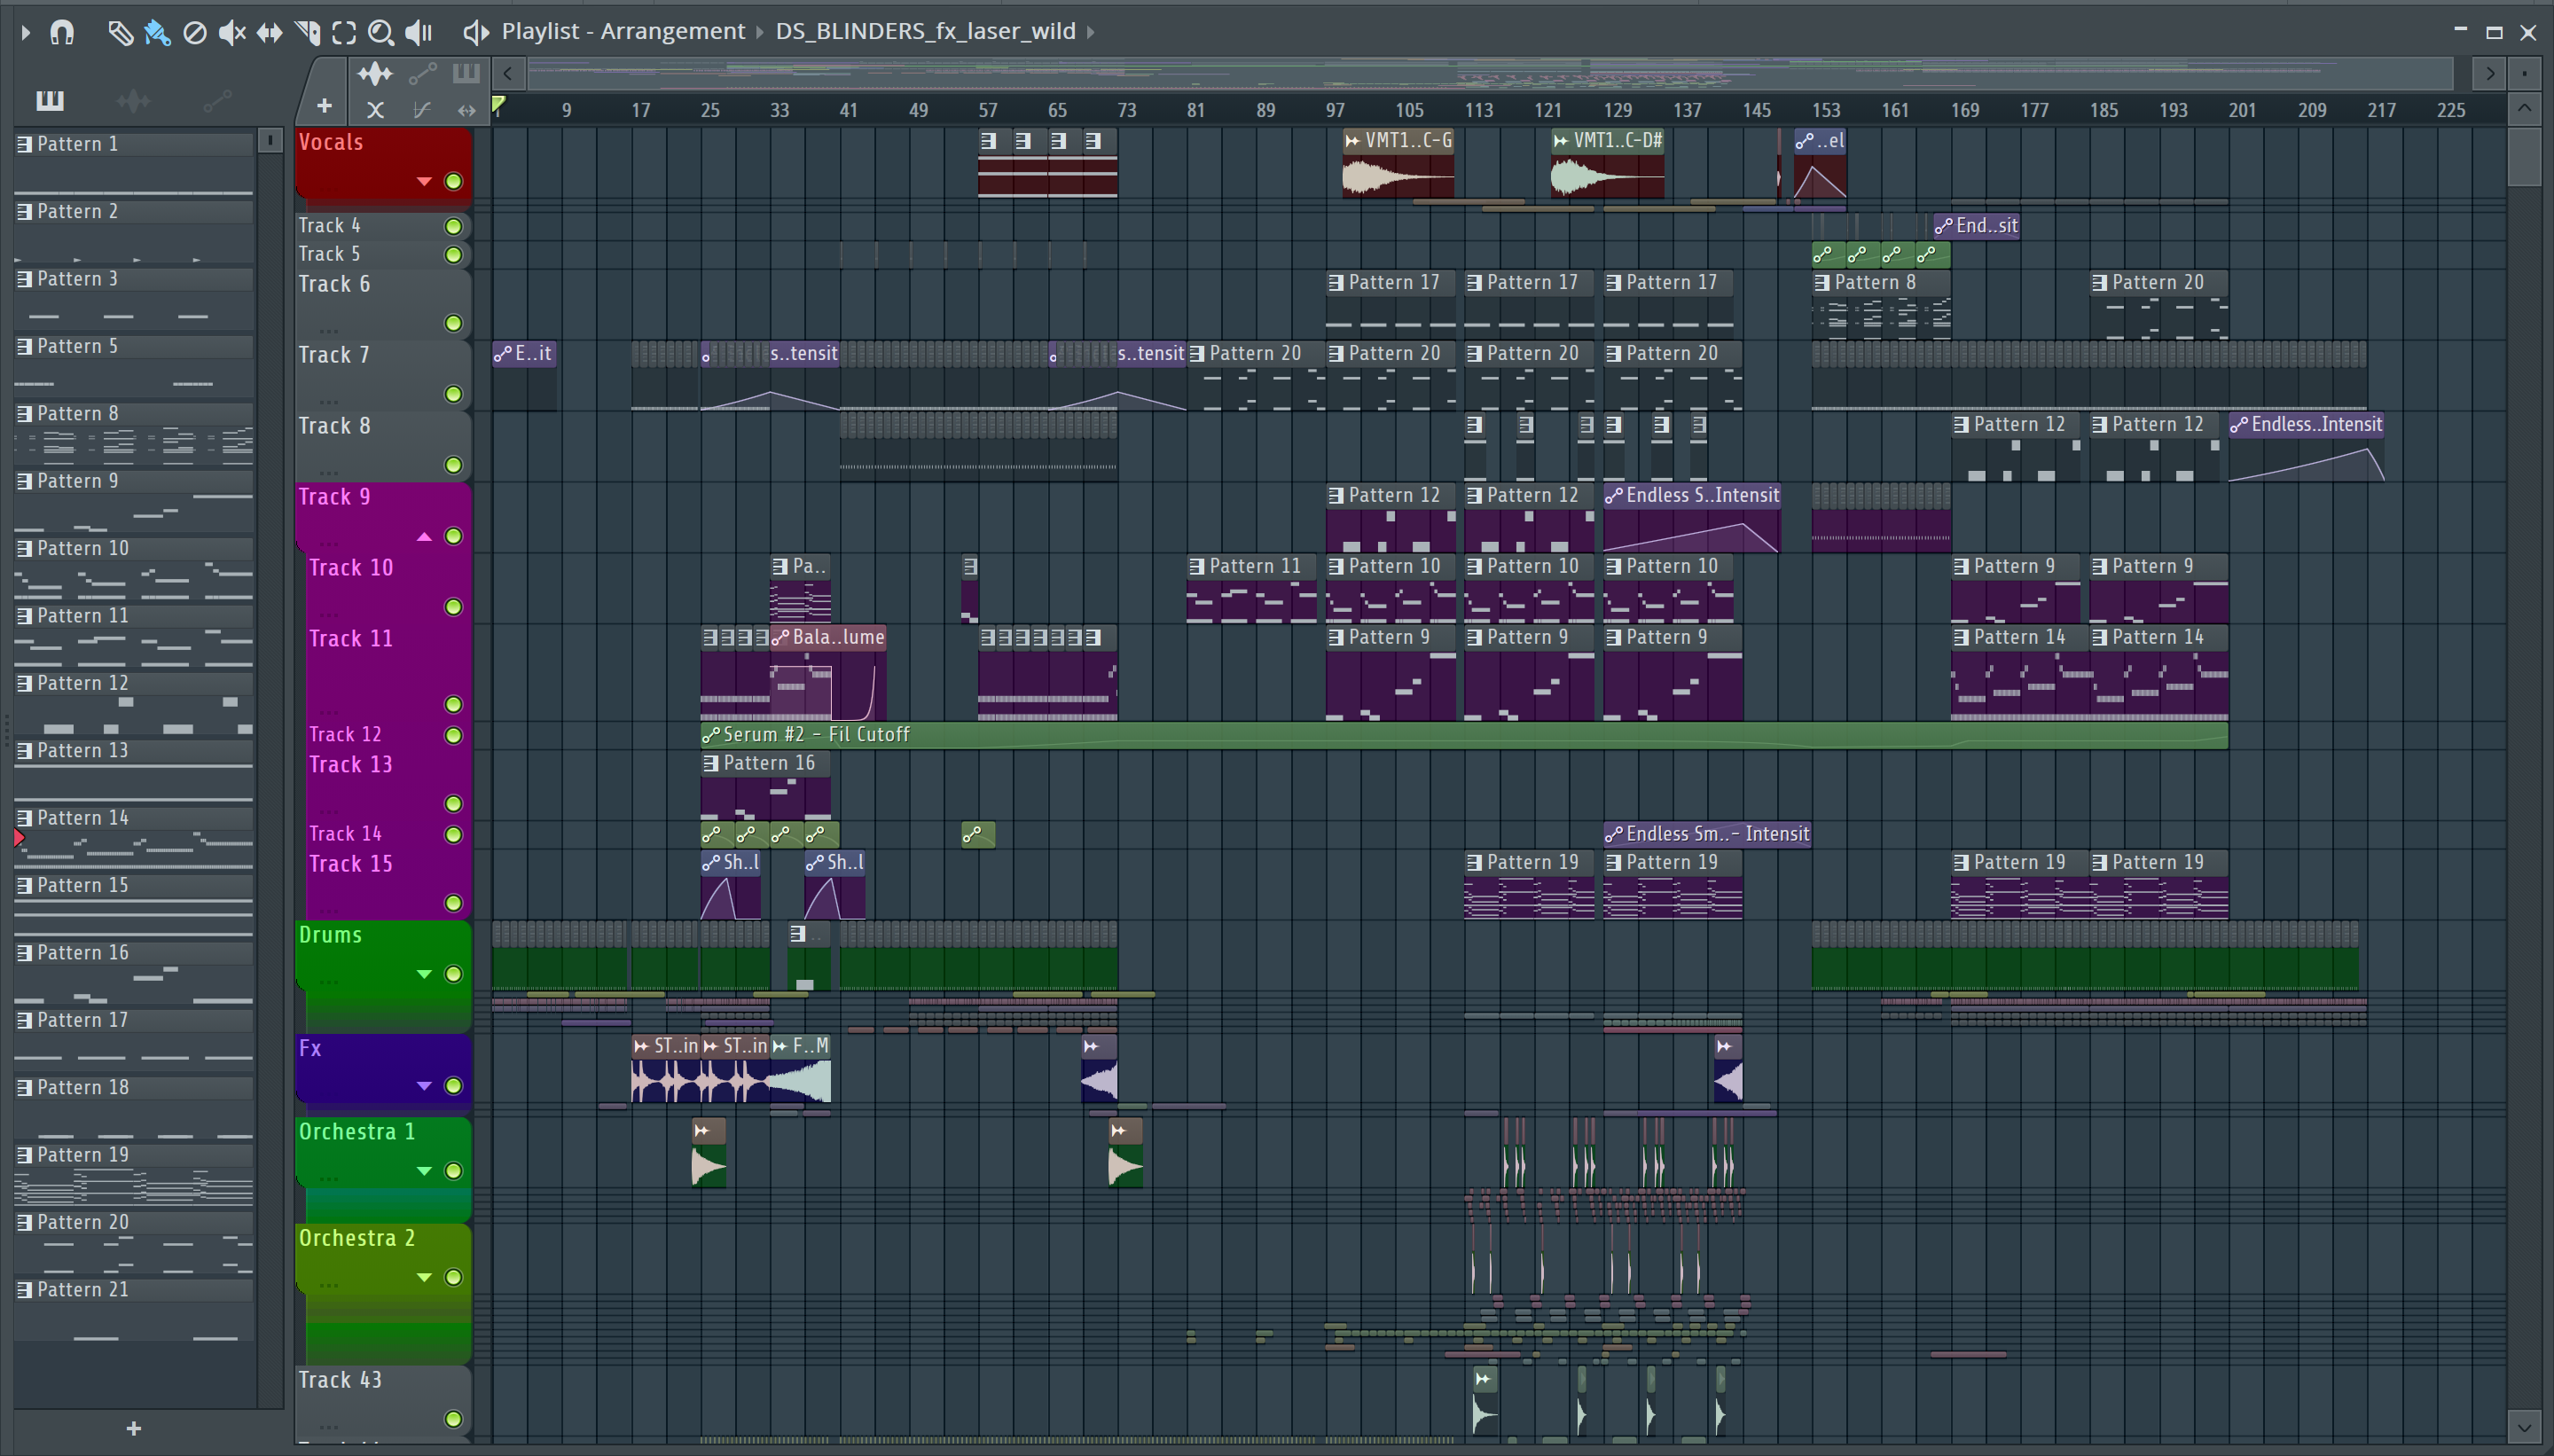
Task: Focus automation clips icon in clip toolbar
Action: point(422,73)
